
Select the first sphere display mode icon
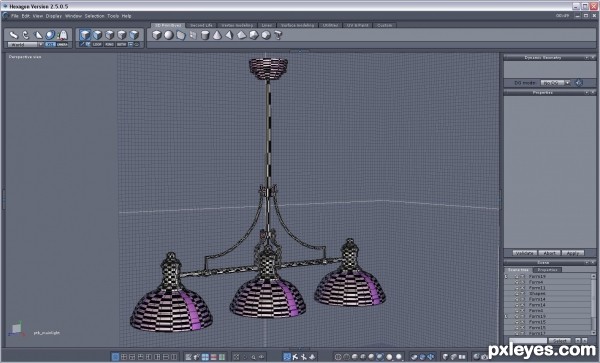click(x=338, y=357)
